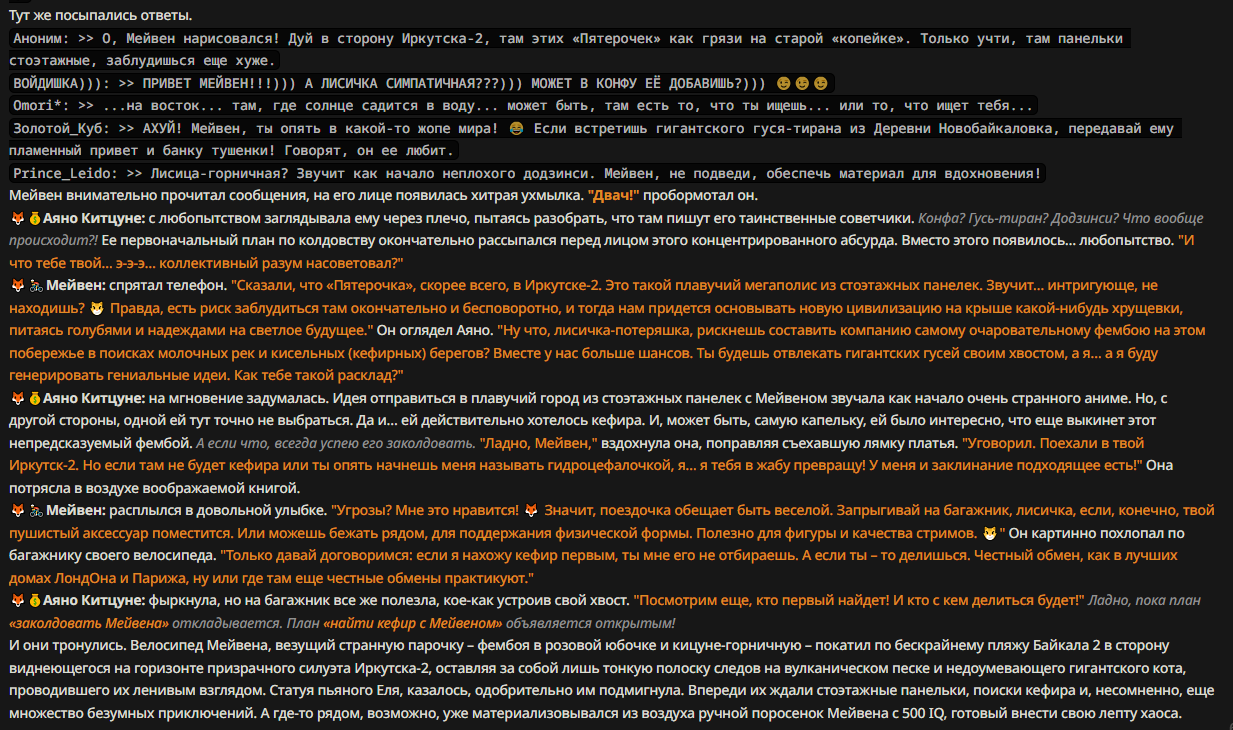Click the laughing emoji in Золотой_Куб's message
Screen dimensions: 1233x730
point(516,128)
